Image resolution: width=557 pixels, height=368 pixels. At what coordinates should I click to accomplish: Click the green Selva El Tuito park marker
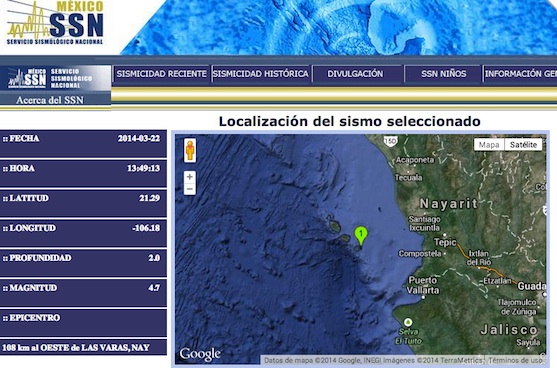[408, 322]
